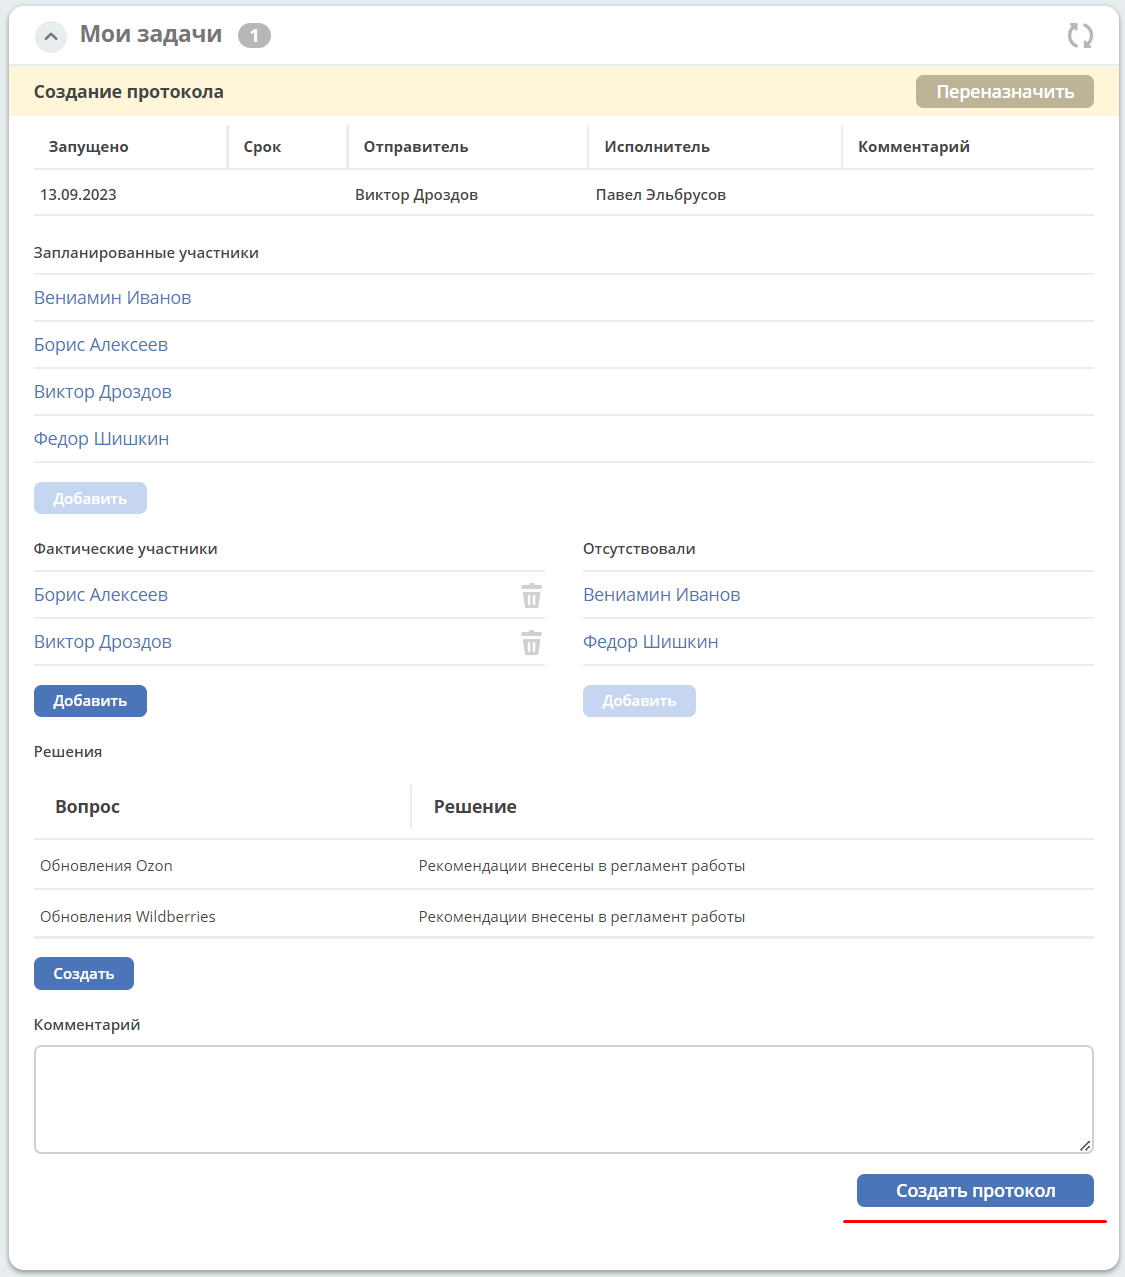Click the task count badge 1
The width and height of the screenshot is (1125, 1277).
tap(254, 36)
